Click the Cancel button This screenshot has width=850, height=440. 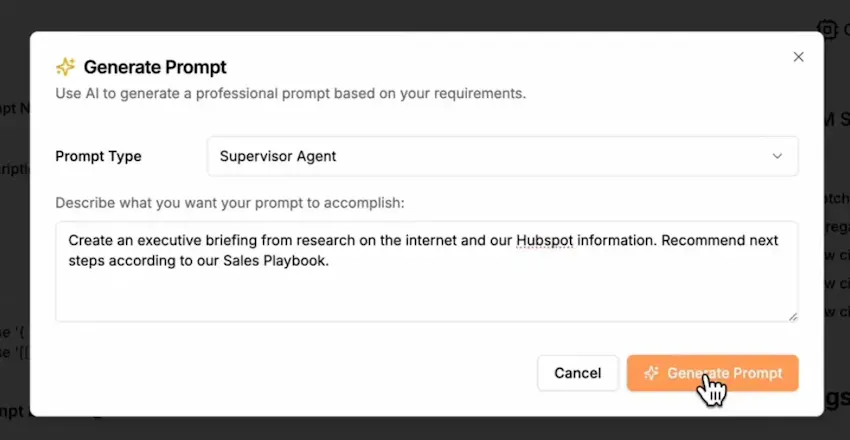point(577,373)
